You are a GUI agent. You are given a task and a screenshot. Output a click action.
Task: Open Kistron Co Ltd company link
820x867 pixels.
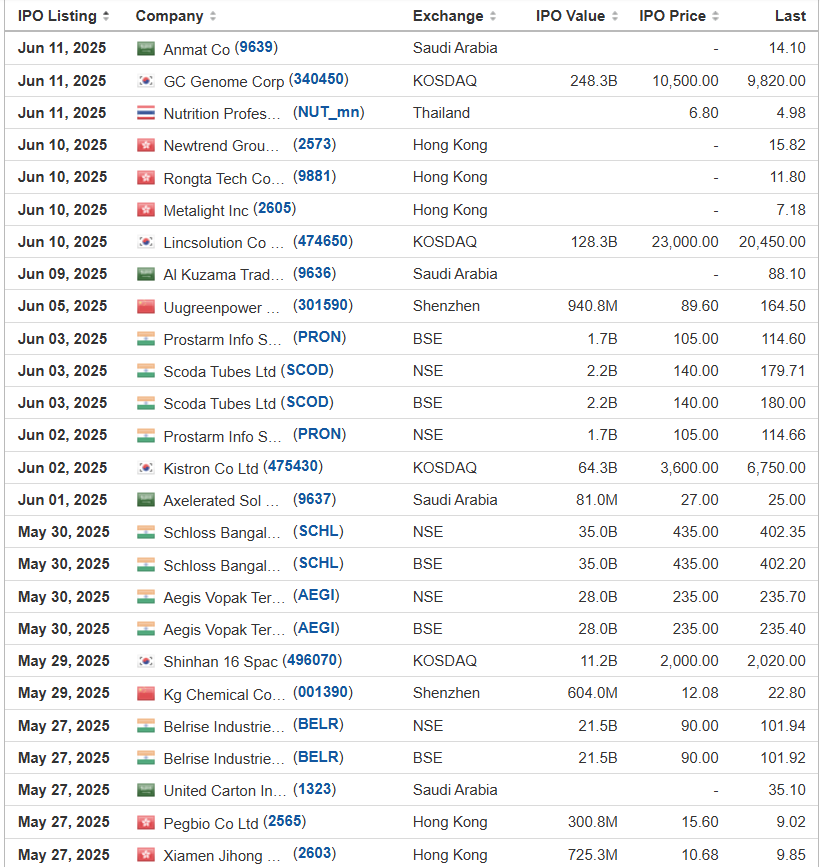[x=211, y=468]
